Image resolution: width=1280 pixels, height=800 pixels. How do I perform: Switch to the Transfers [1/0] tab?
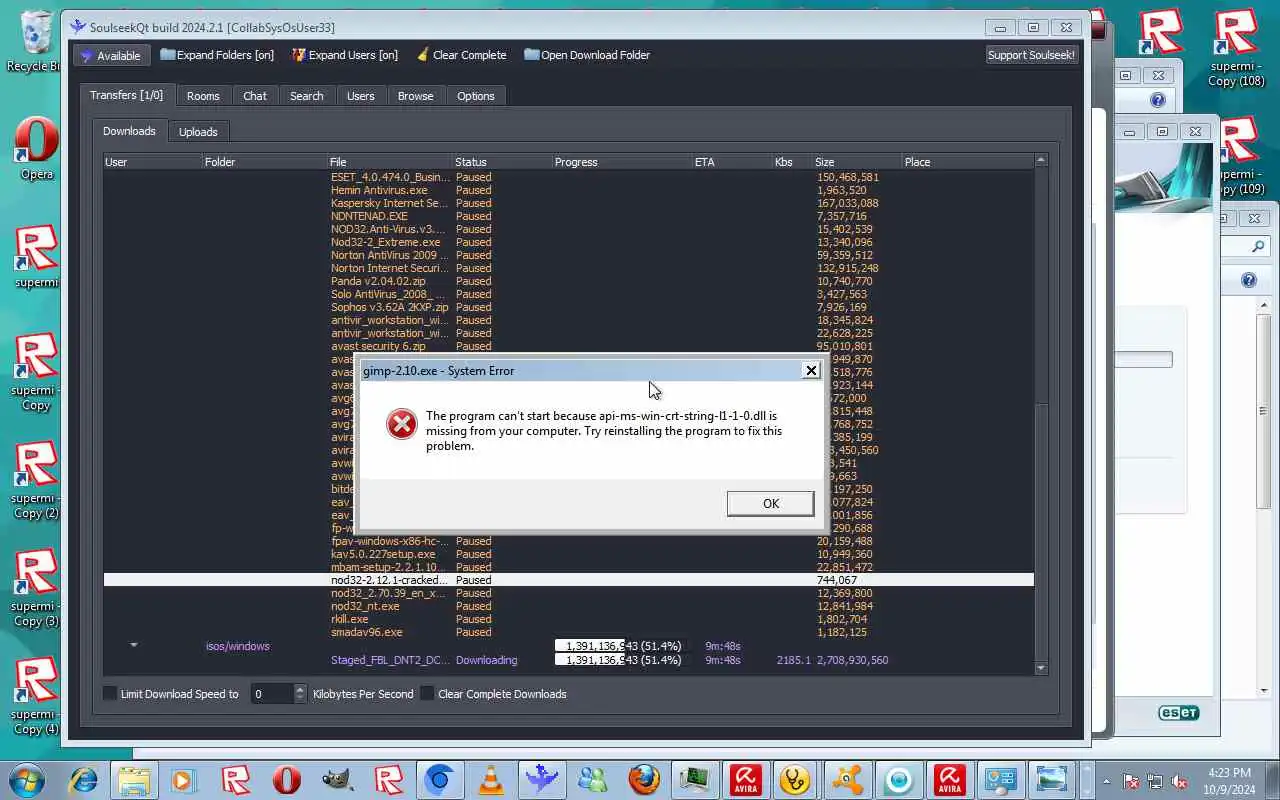tap(126, 95)
